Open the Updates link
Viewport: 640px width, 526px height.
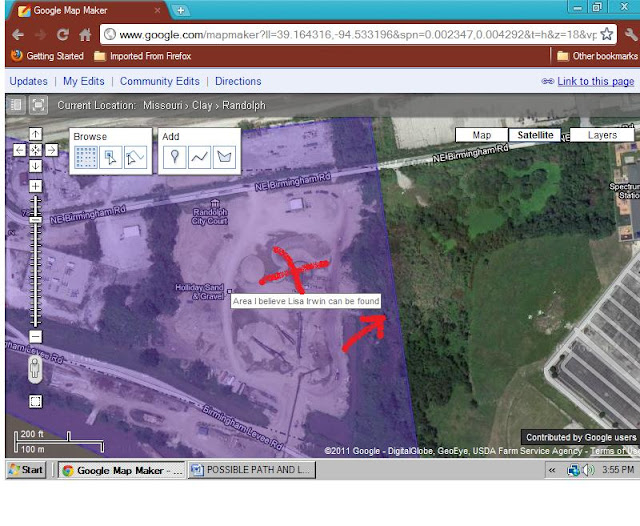[29, 81]
